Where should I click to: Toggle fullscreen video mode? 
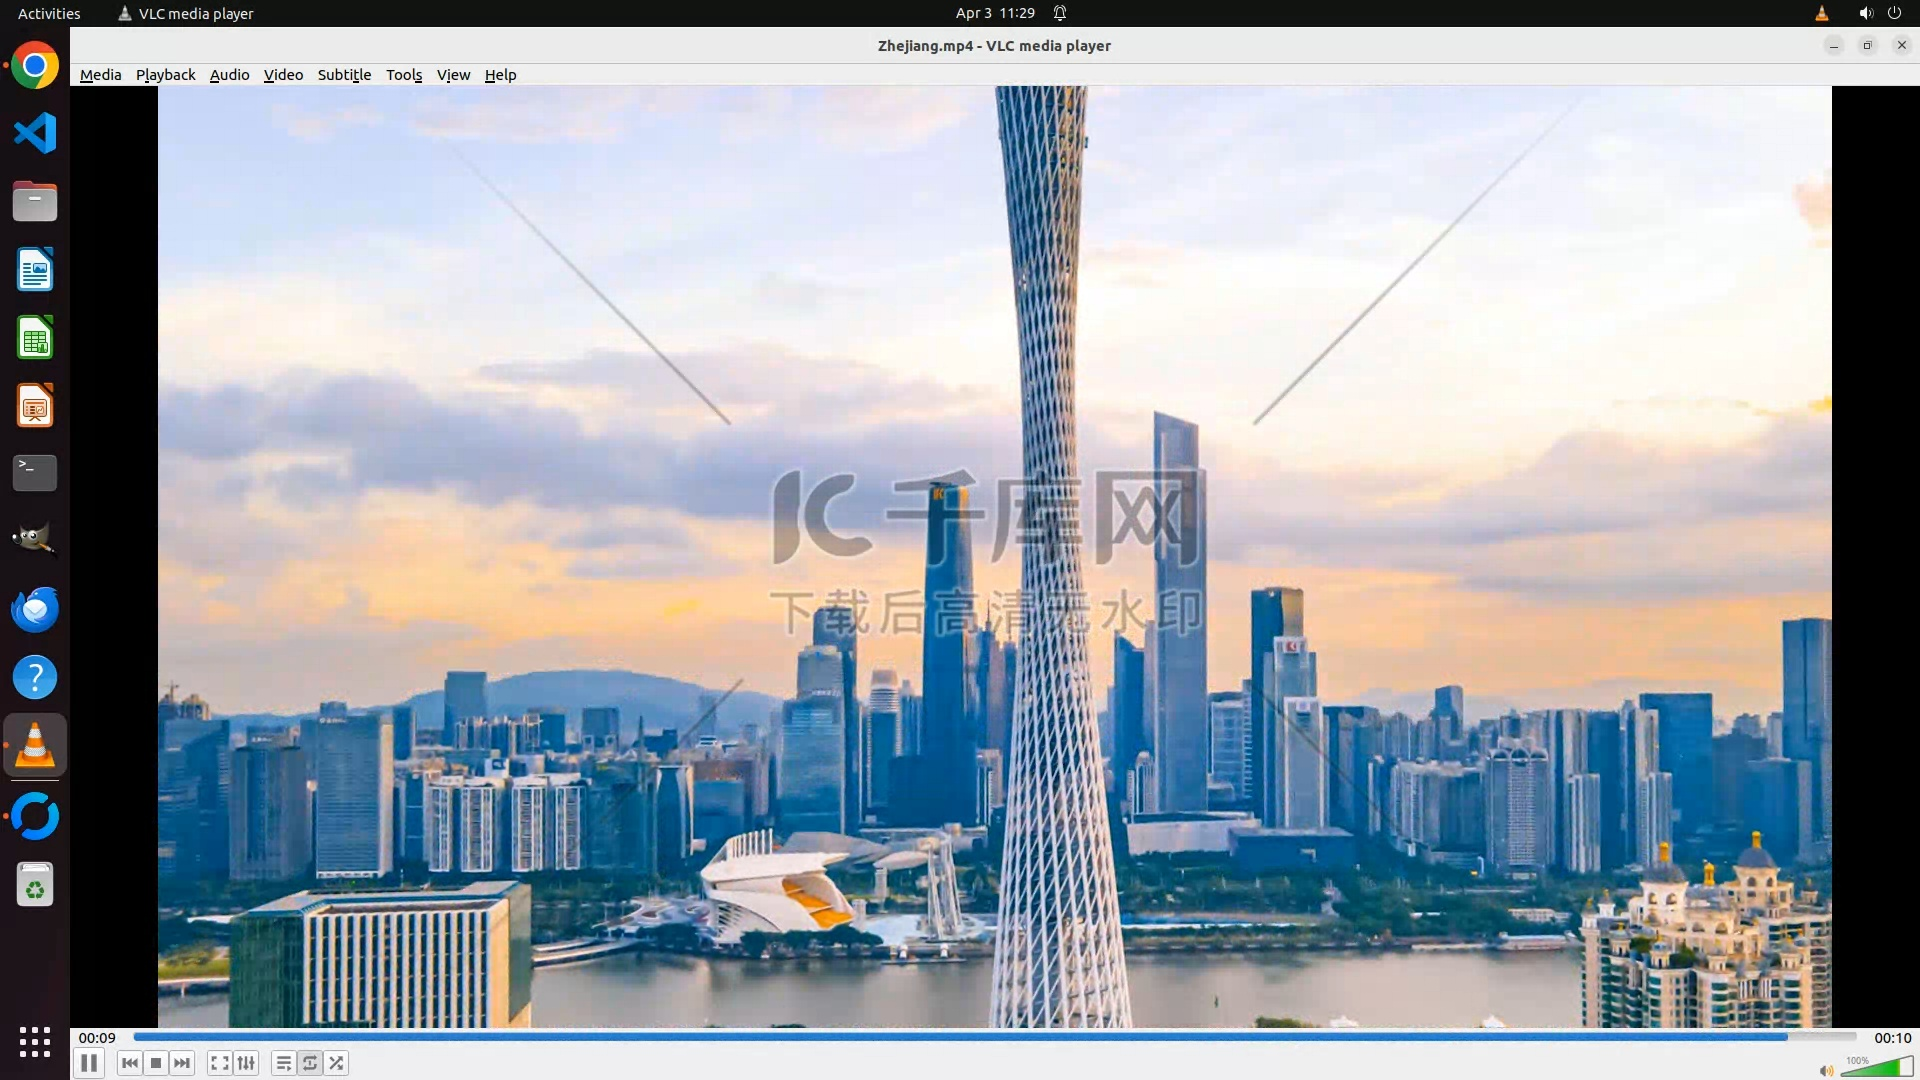220,1063
